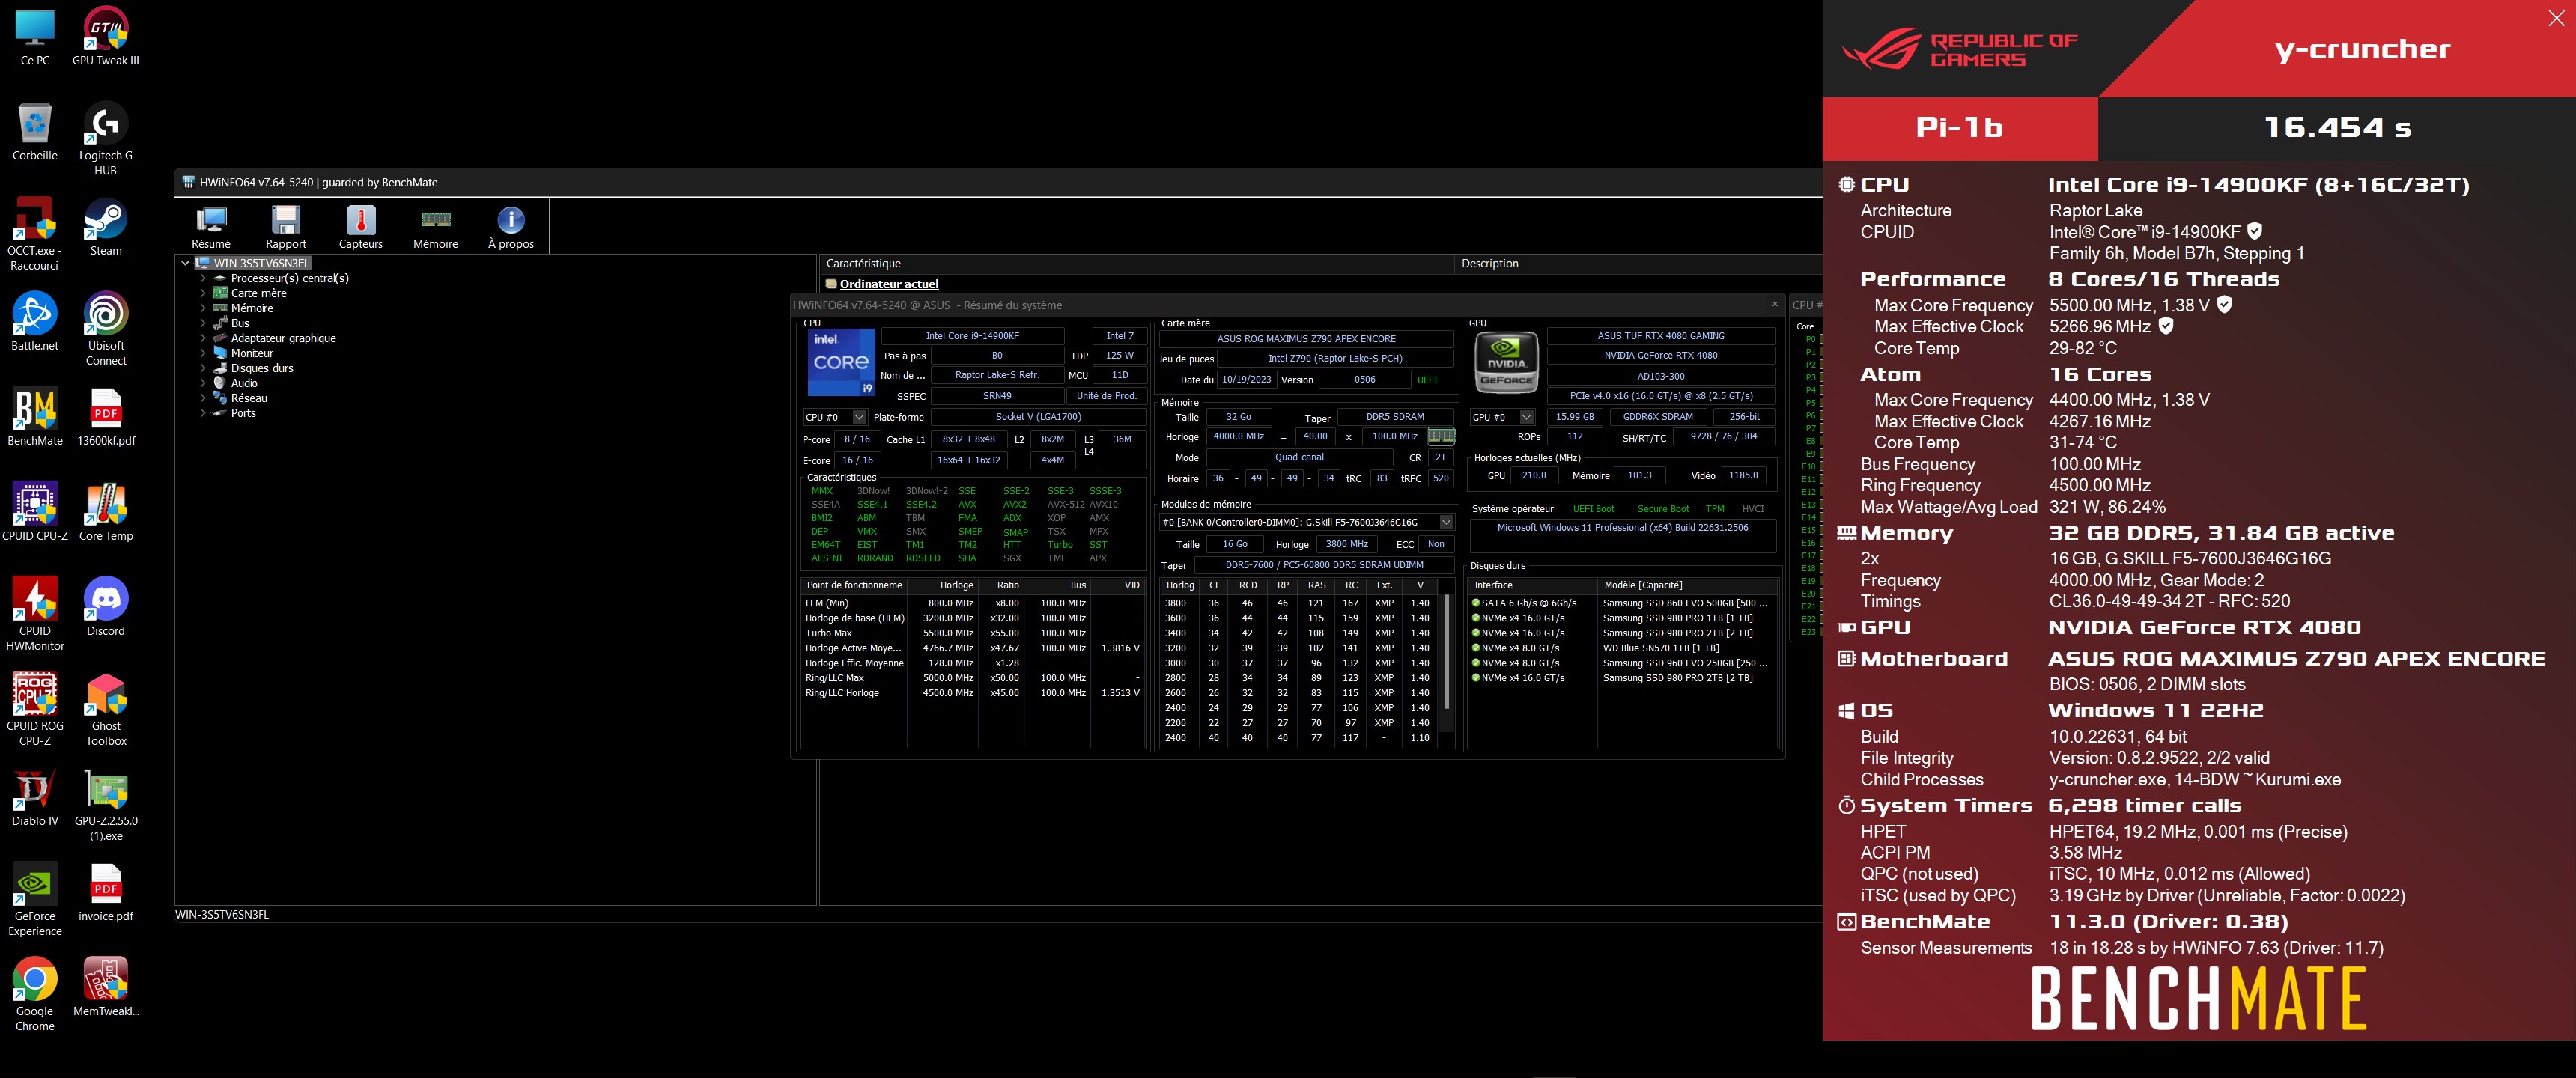Click the Caractéristique column header
2576x1078 pixels.
(x=1136, y=263)
